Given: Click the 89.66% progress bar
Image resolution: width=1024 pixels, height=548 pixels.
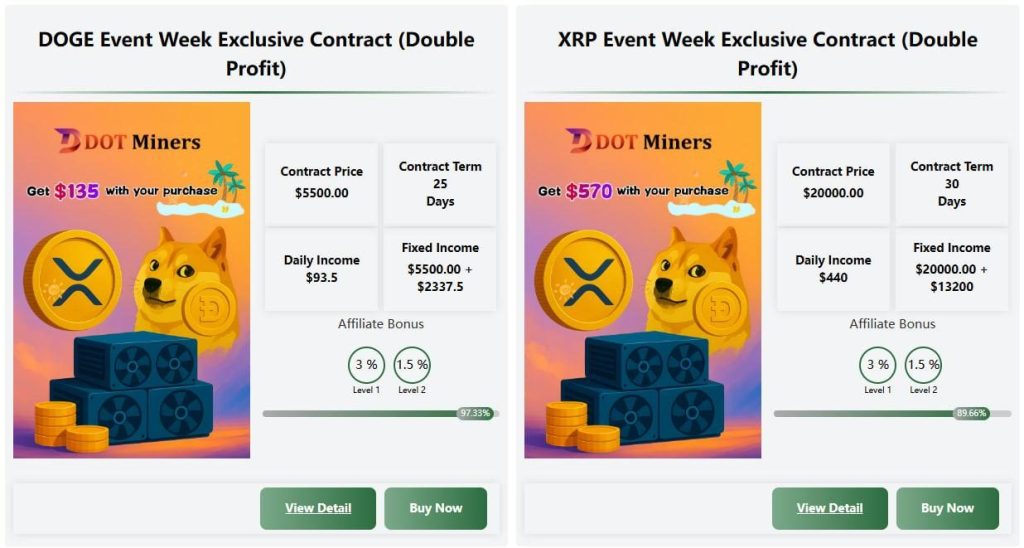Looking at the screenshot, I should click(x=892, y=413).
